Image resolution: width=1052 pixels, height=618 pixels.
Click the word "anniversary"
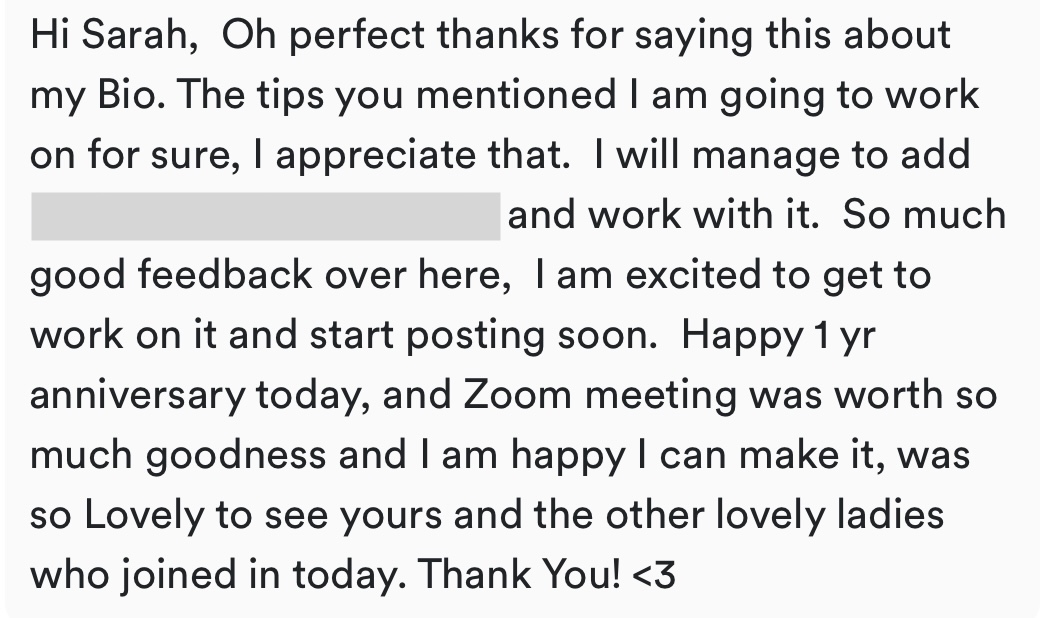[x=138, y=396]
